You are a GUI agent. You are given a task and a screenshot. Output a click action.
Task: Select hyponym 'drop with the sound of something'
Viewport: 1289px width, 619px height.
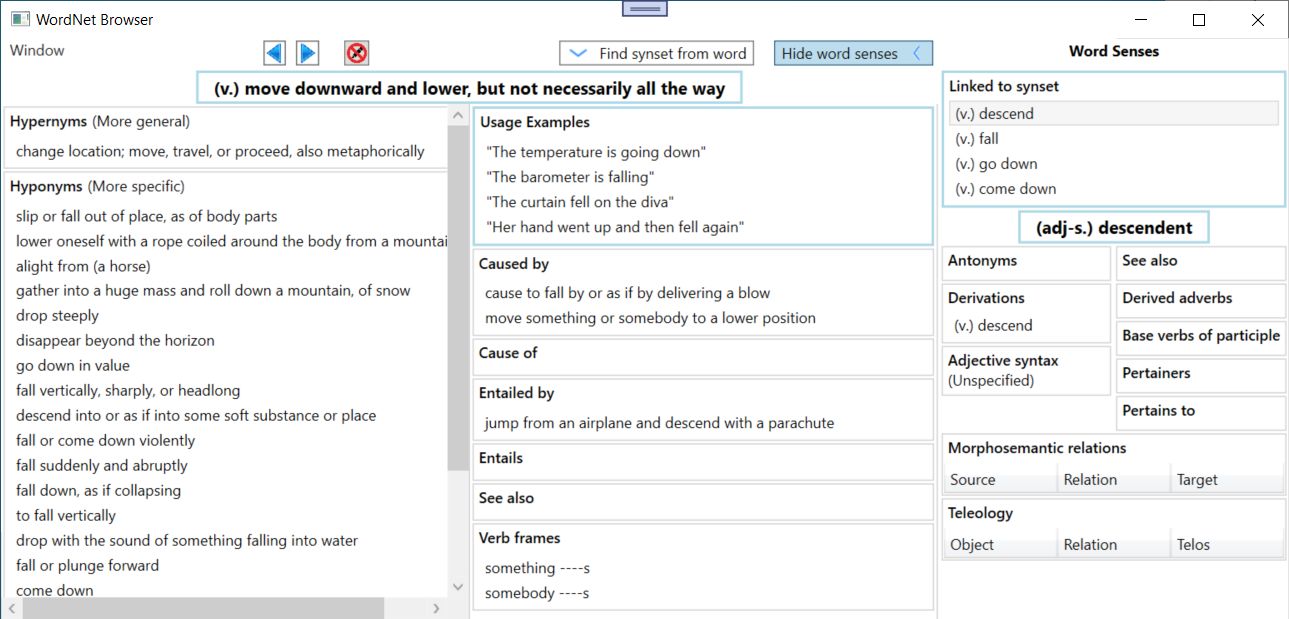pyautogui.click(x=187, y=541)
